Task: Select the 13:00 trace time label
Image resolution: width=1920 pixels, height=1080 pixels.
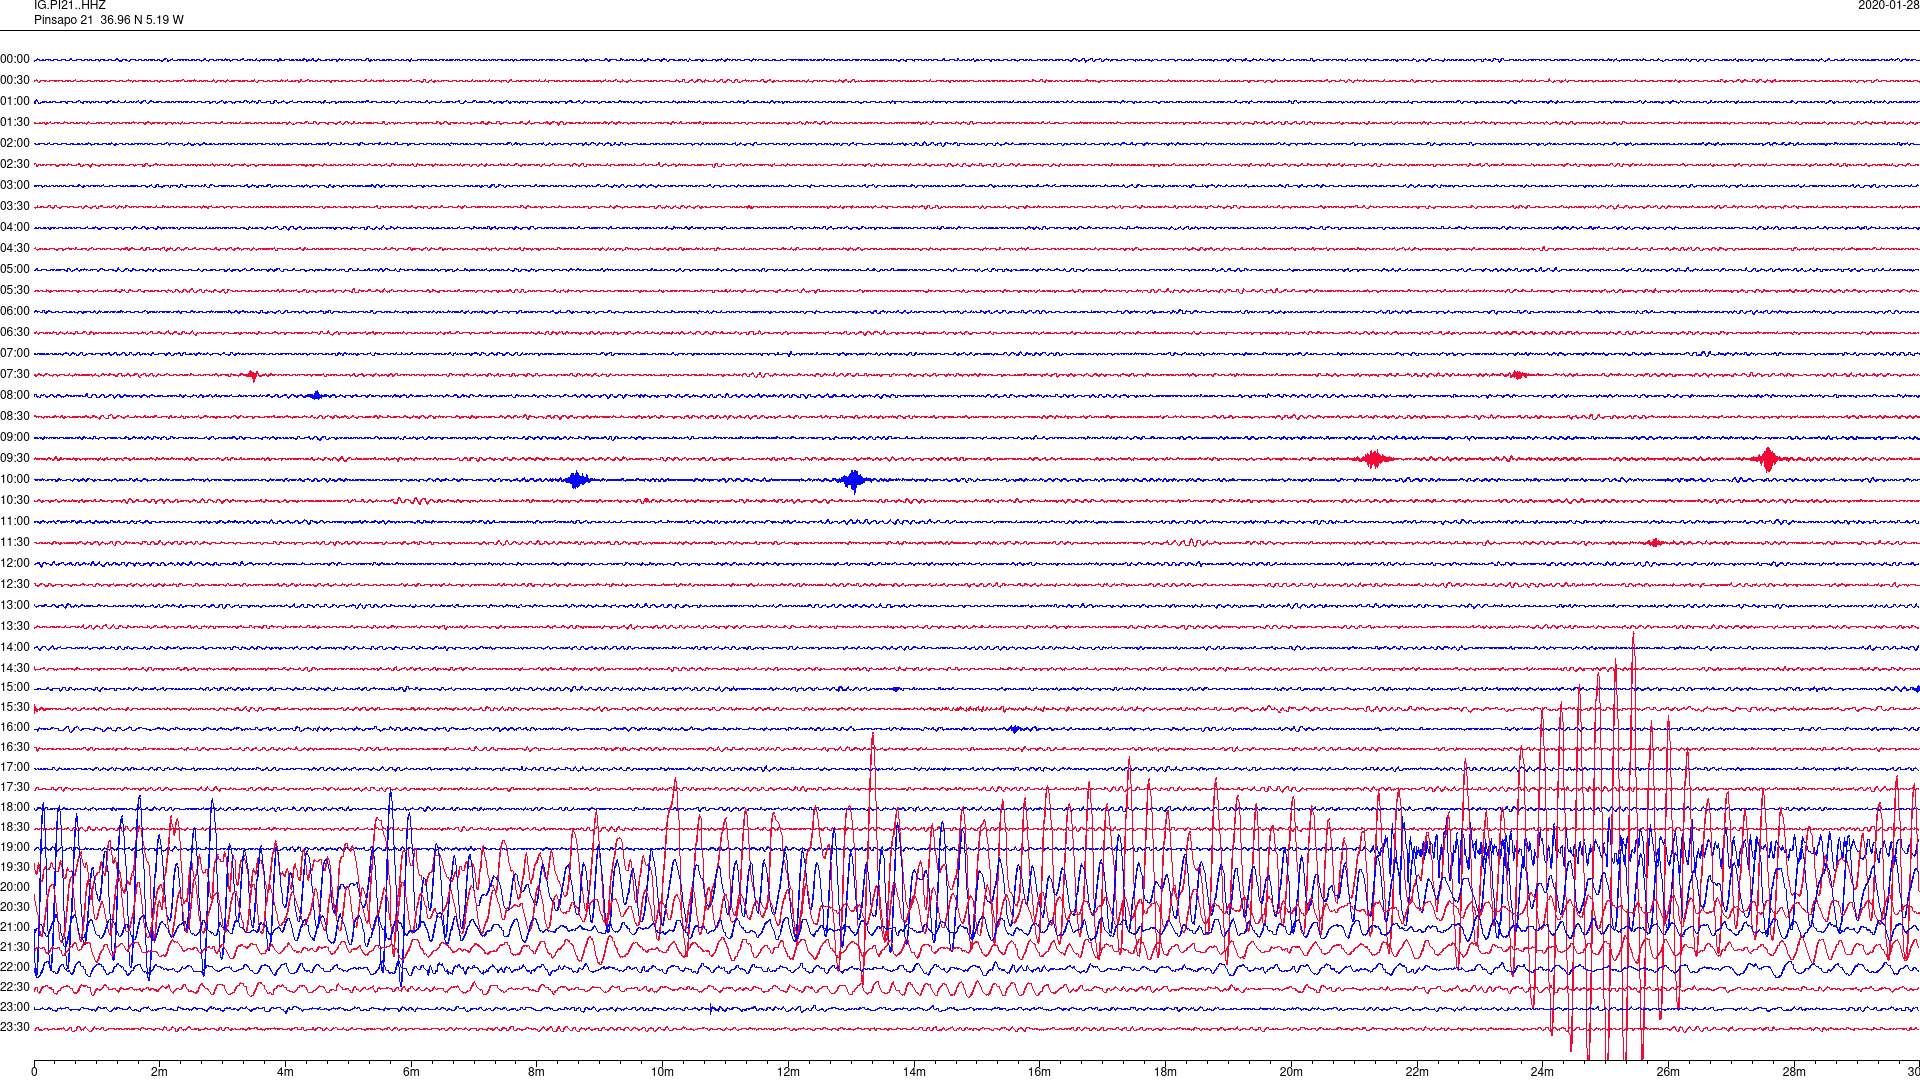Action: [x=15, y=606]
